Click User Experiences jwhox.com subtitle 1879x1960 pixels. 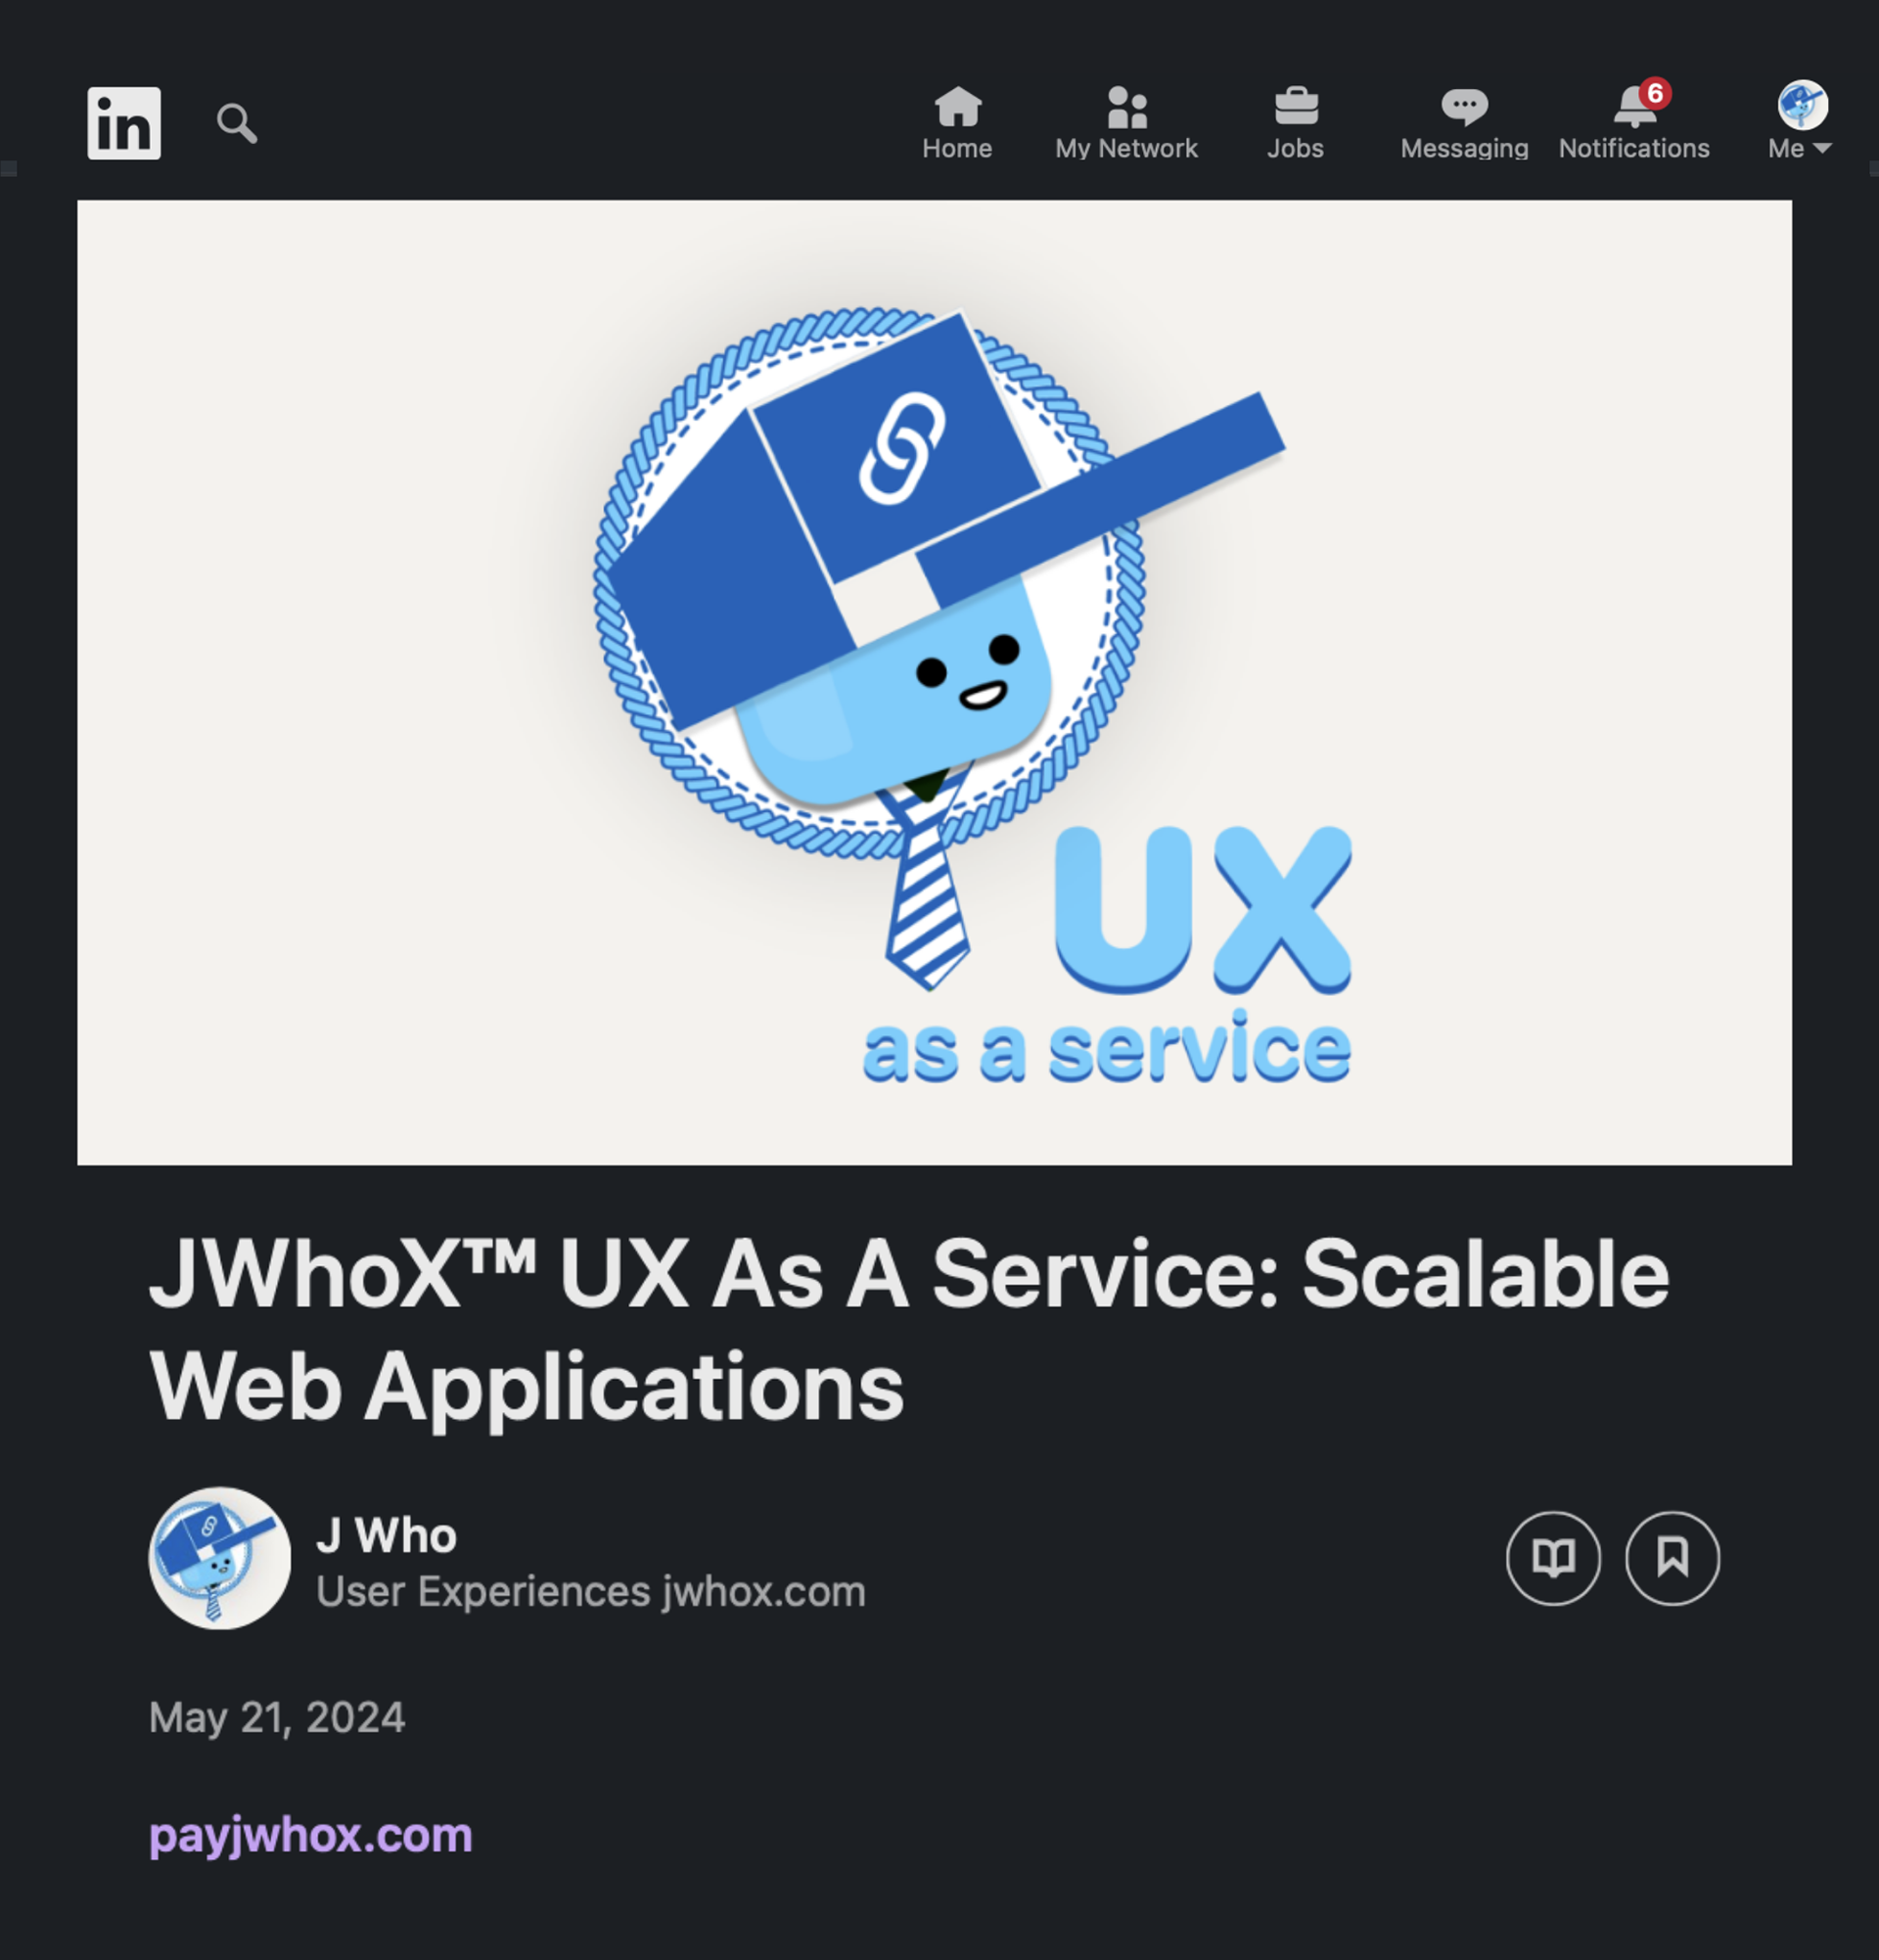click(x=590, y=1591)
